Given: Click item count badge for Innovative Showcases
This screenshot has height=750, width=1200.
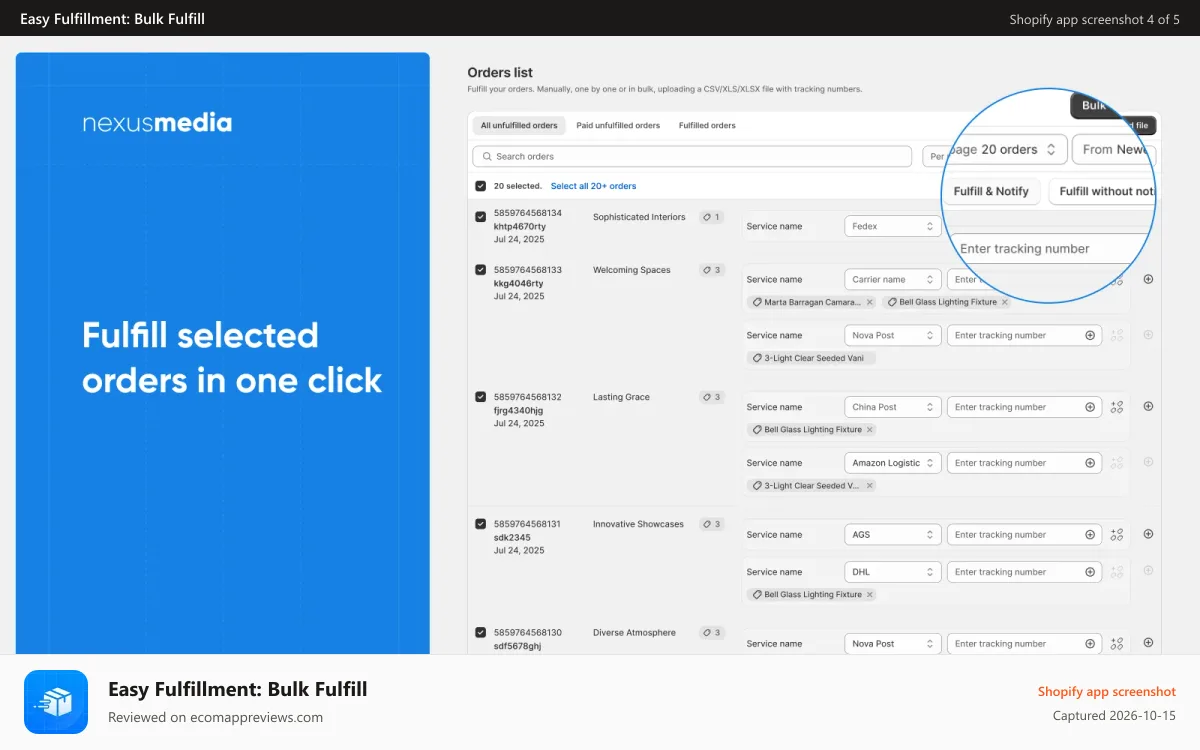Looking at the screenshot, I should [711, 524].
